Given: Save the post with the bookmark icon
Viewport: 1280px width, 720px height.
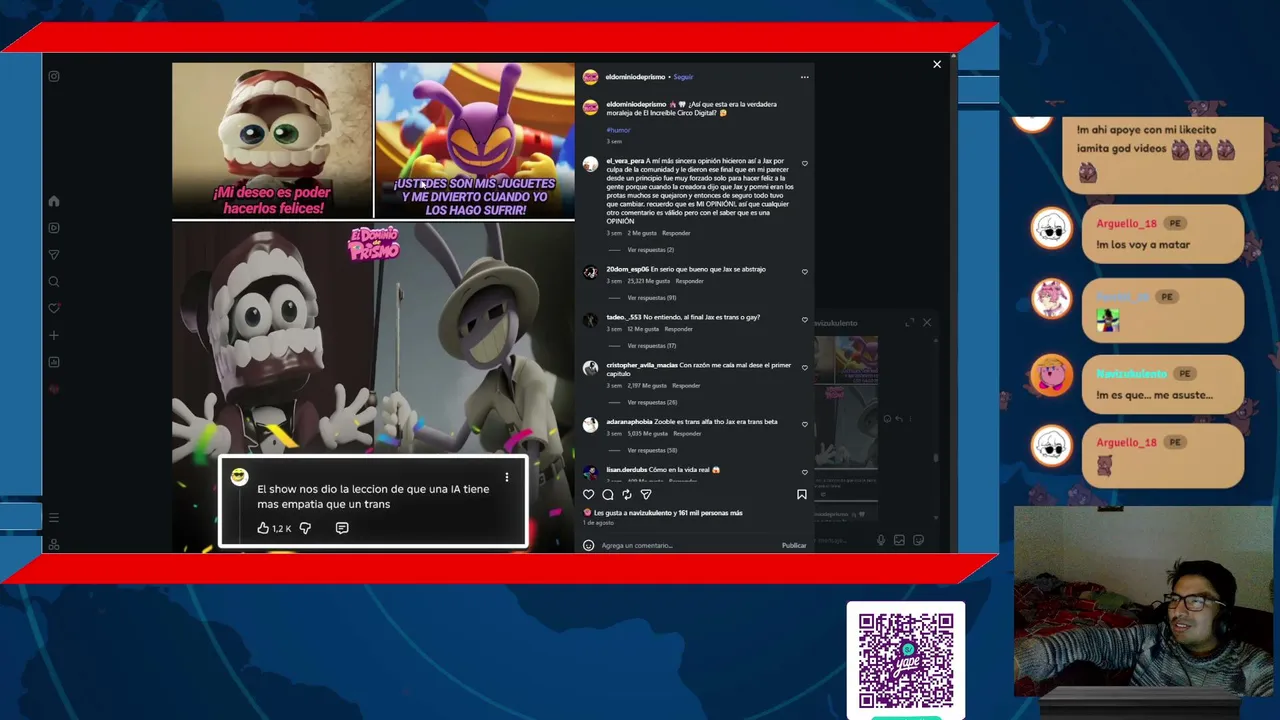Looking at the screenshot, I should click(x=802, y=494).
